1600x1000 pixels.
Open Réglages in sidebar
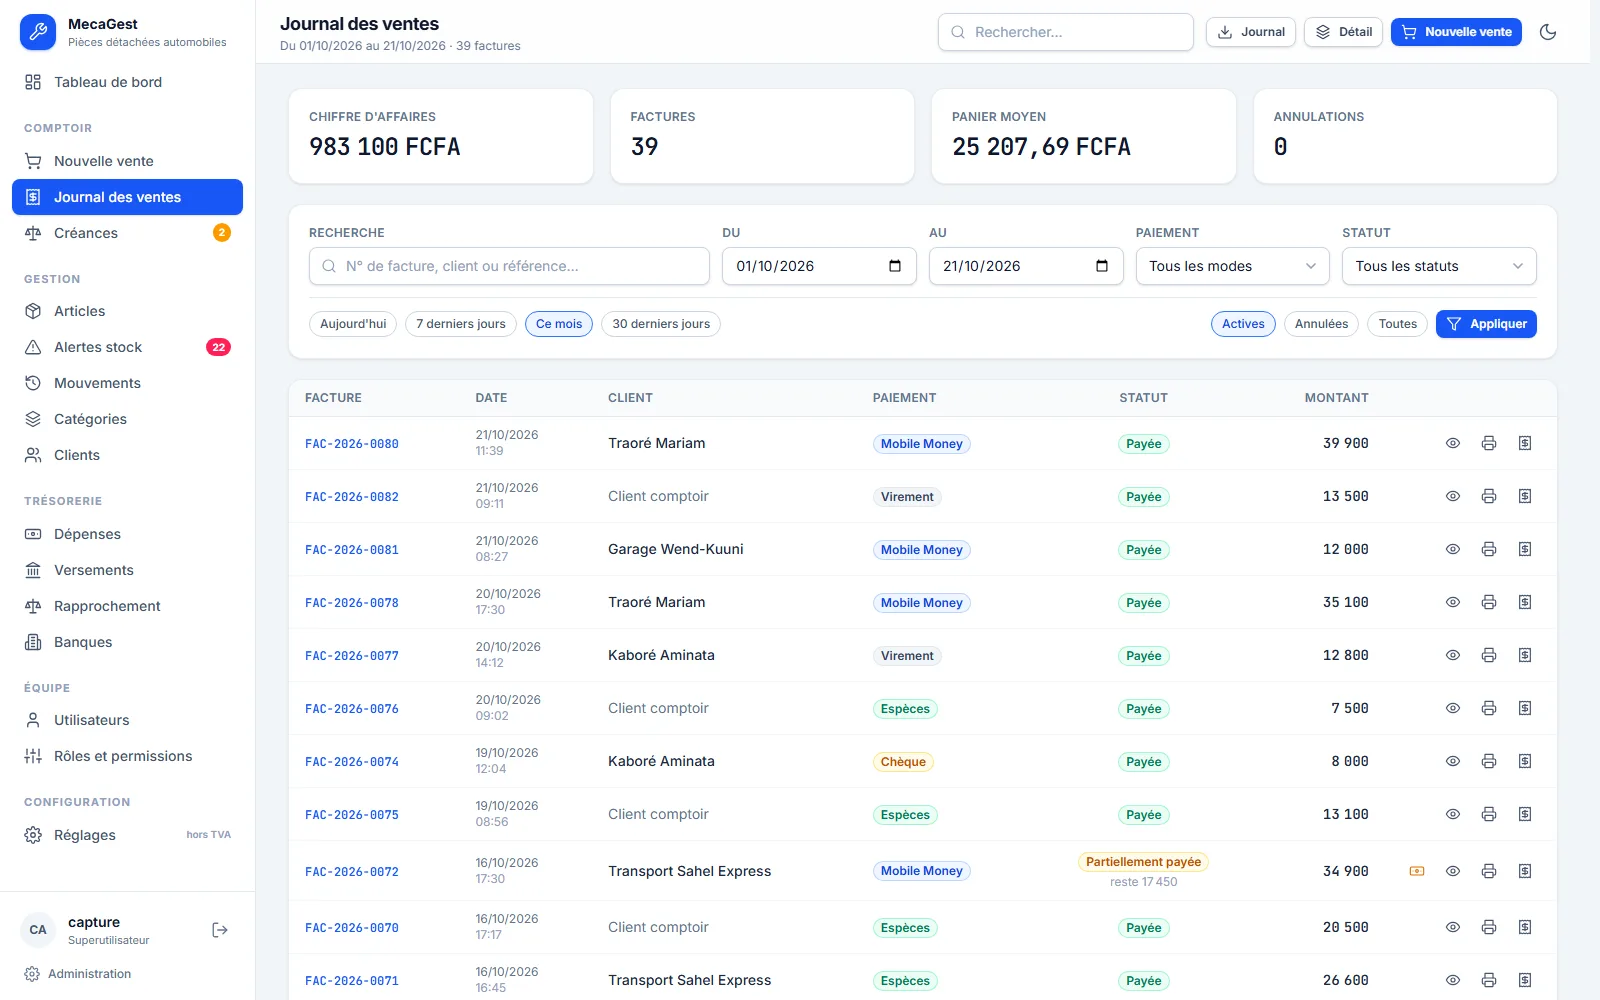(127, 835)
